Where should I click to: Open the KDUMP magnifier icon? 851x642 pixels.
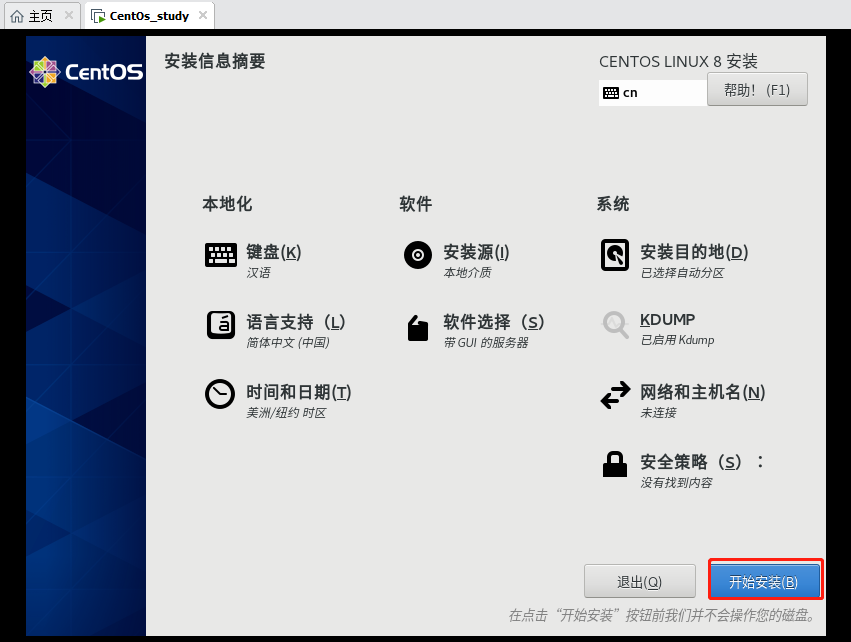point(614,325)
